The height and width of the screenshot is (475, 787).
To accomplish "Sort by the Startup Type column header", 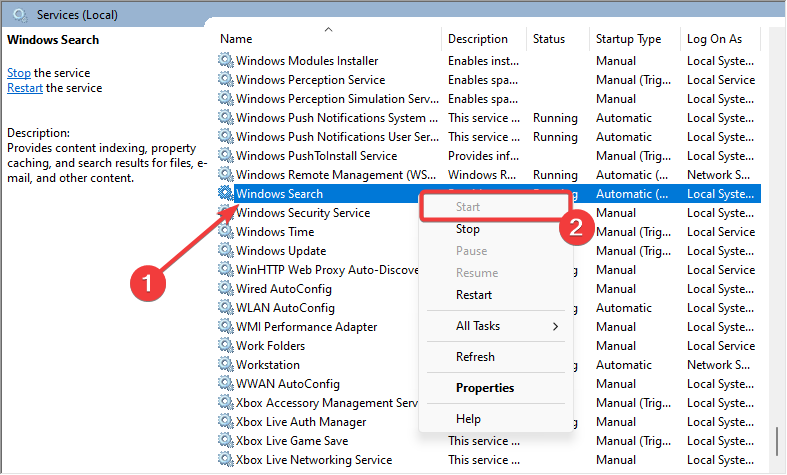I will click(628, 39).
